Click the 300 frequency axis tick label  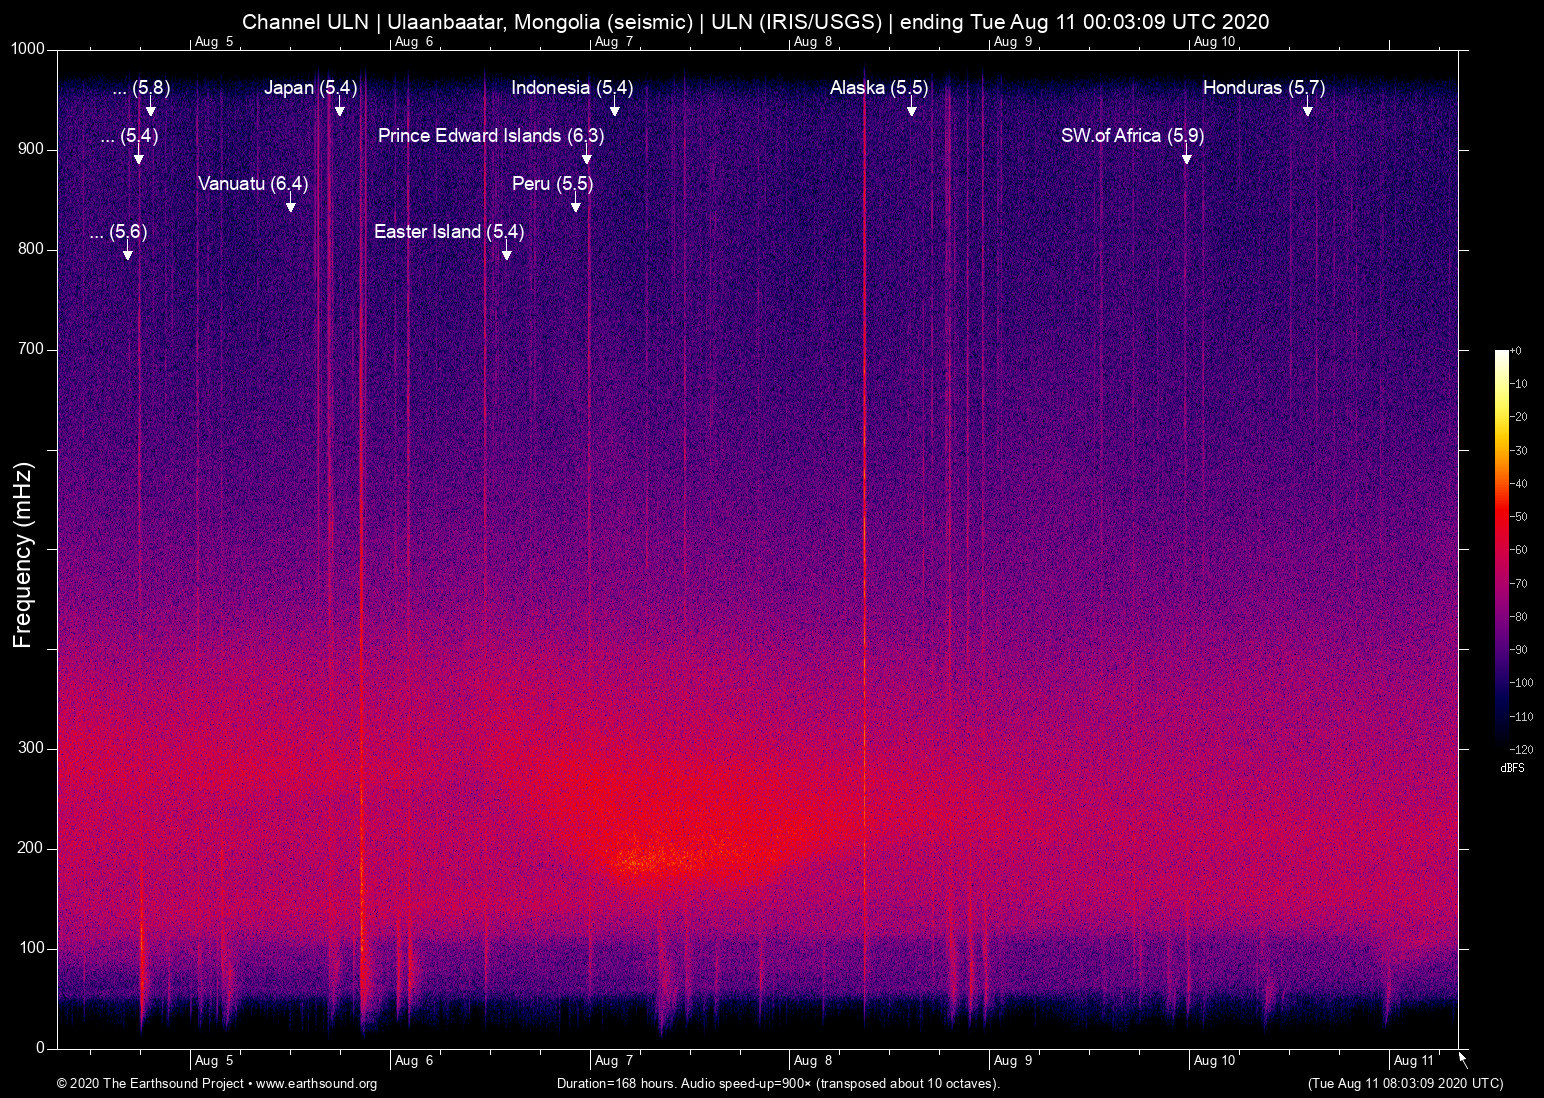32,748
